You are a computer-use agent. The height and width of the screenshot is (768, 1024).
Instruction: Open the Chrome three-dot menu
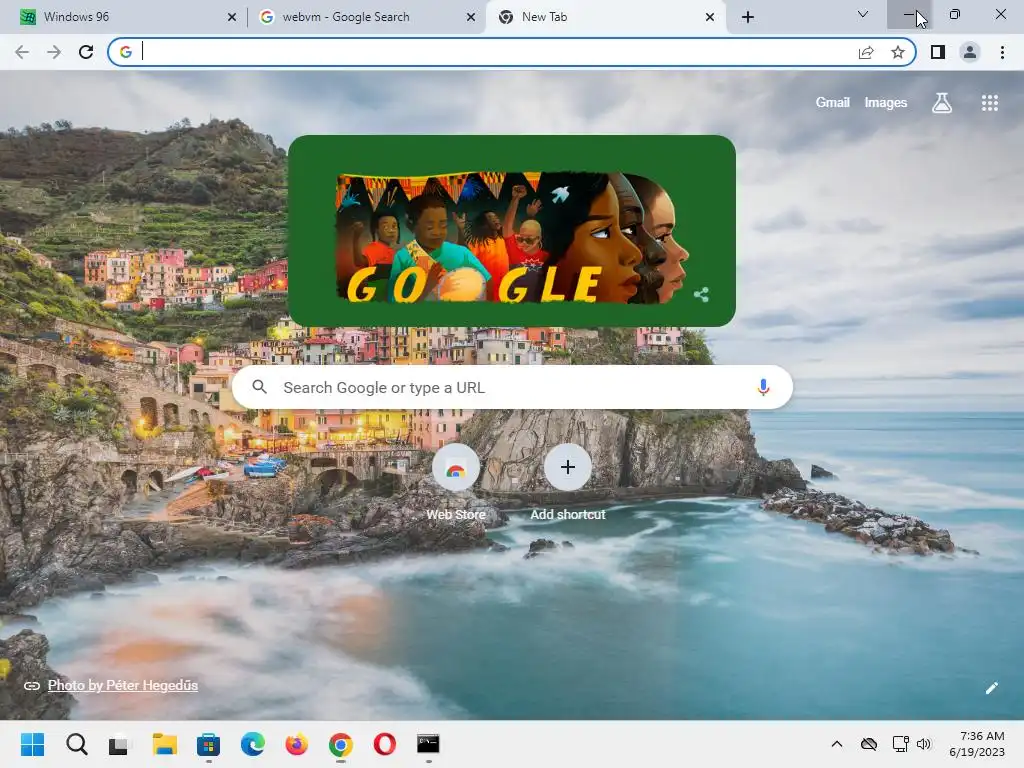1002,52
